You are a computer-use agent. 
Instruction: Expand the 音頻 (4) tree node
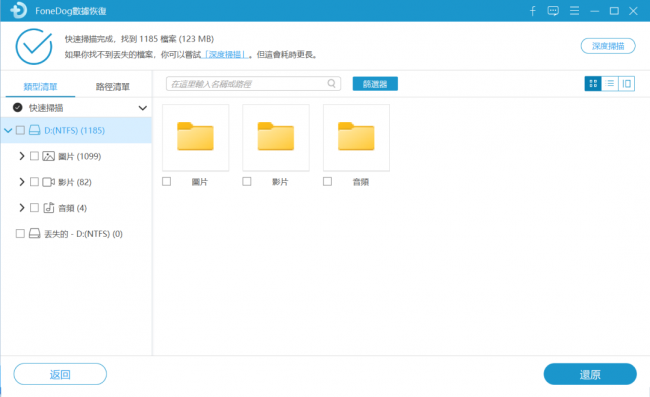click(x=22, y=208)
